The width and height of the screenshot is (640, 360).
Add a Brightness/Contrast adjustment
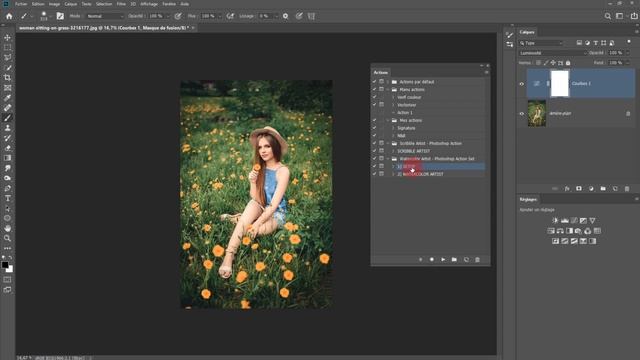tap(555, 220)
